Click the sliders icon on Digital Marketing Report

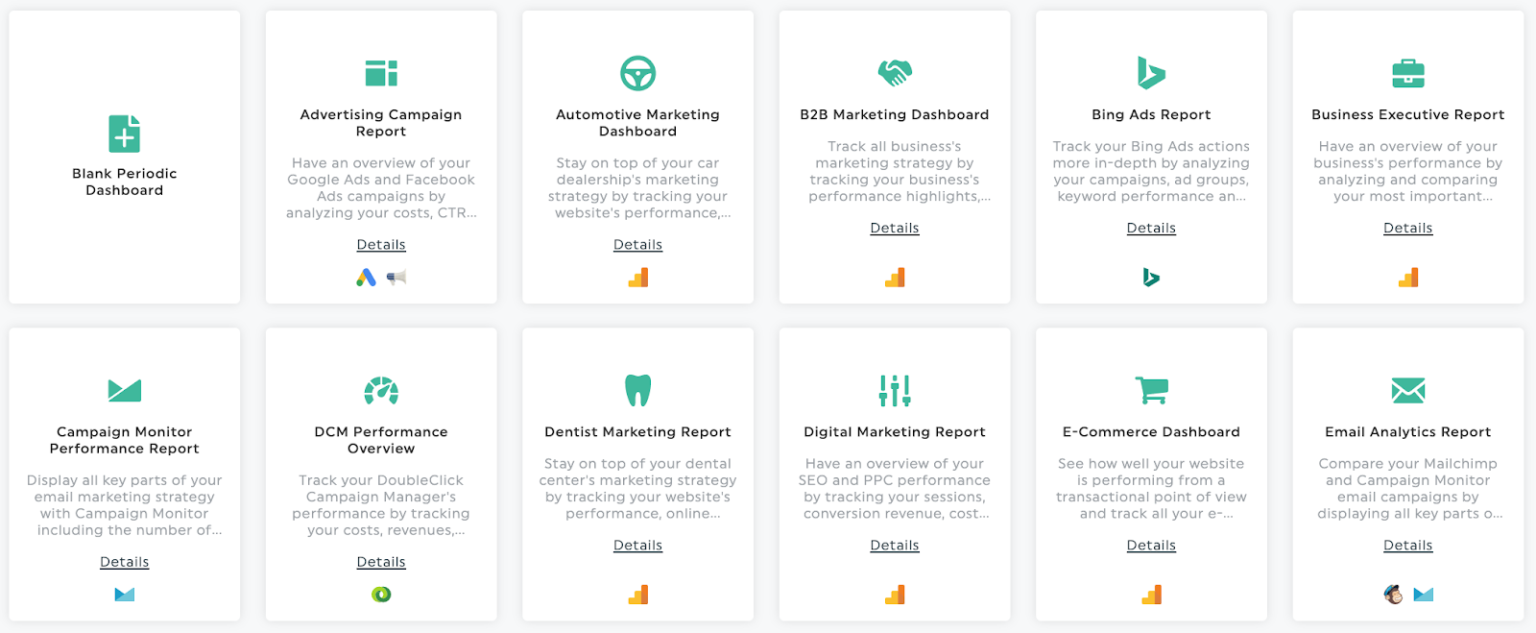click(x=894, y=390)
